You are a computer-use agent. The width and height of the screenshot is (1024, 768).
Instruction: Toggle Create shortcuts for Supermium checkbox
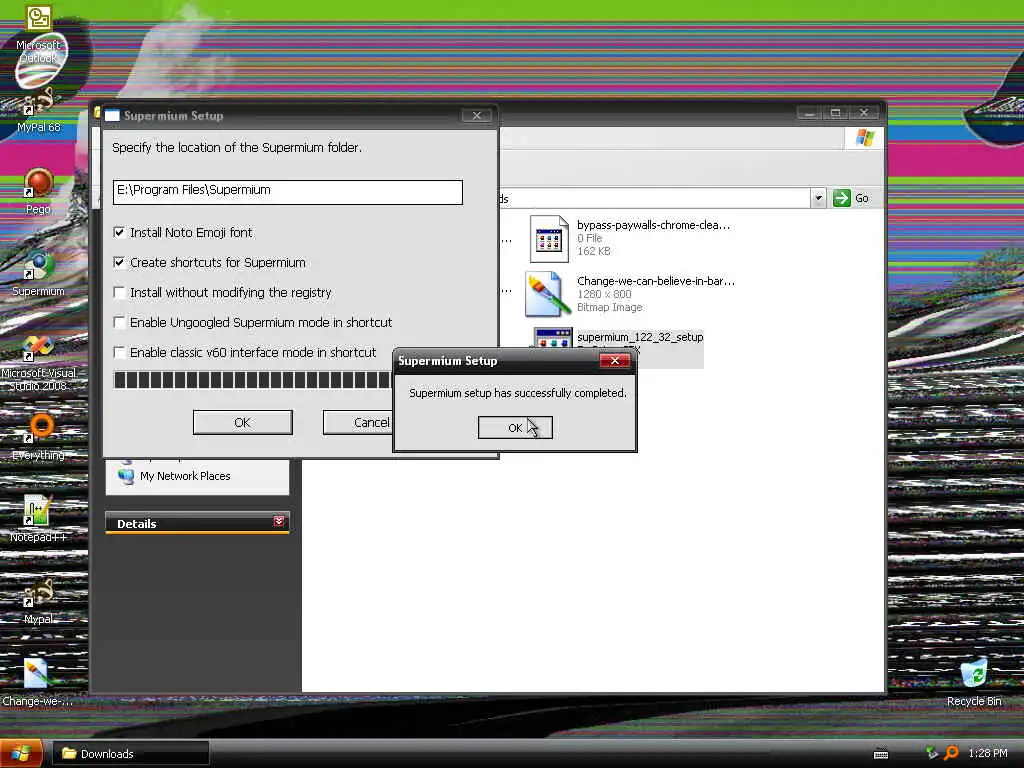(x=119, y=263)
